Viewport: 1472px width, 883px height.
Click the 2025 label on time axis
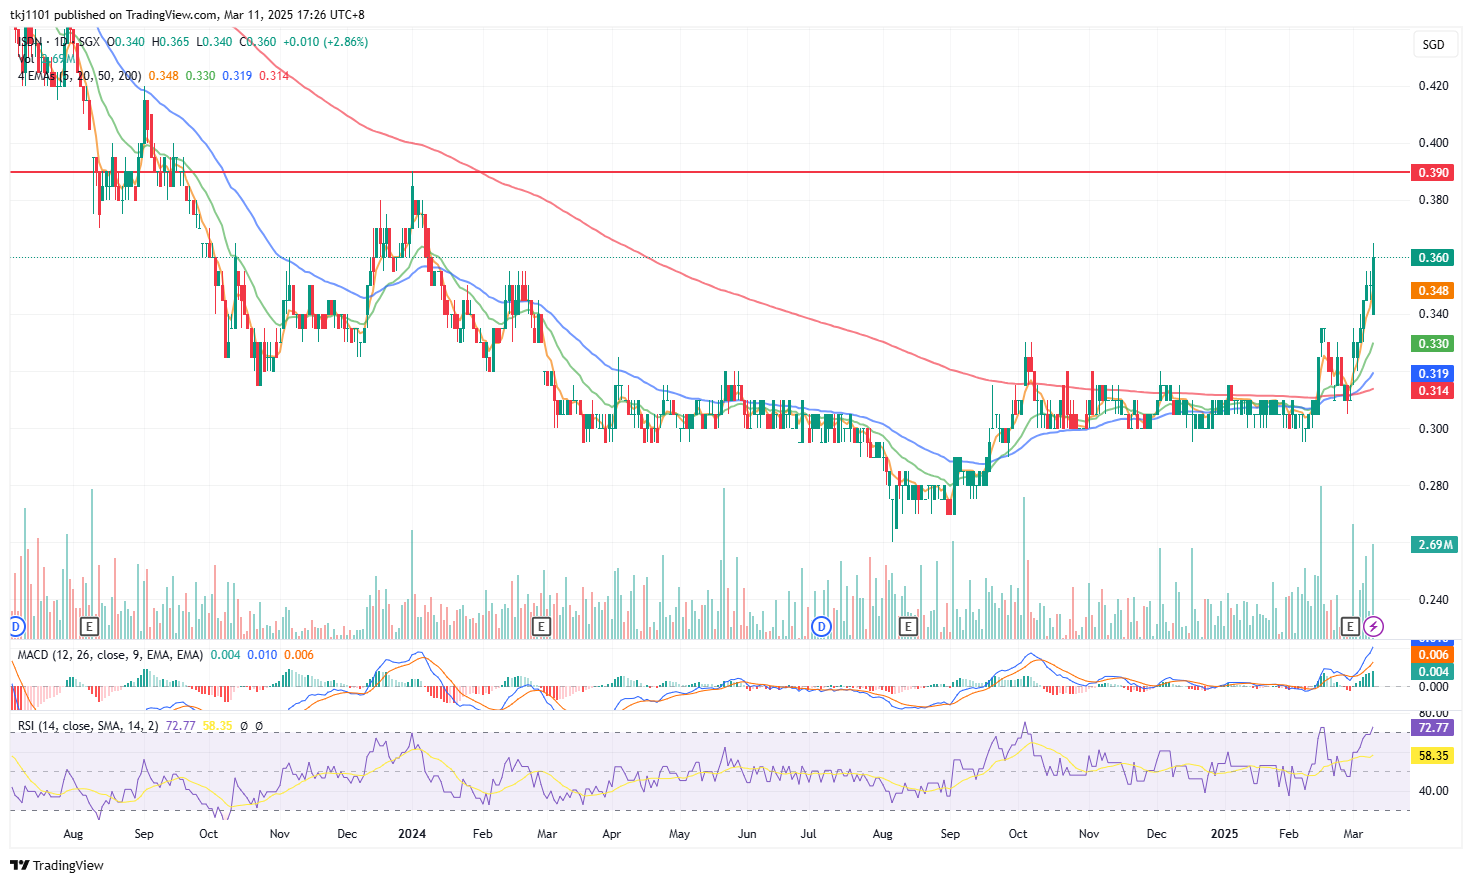pos(1224,834)
